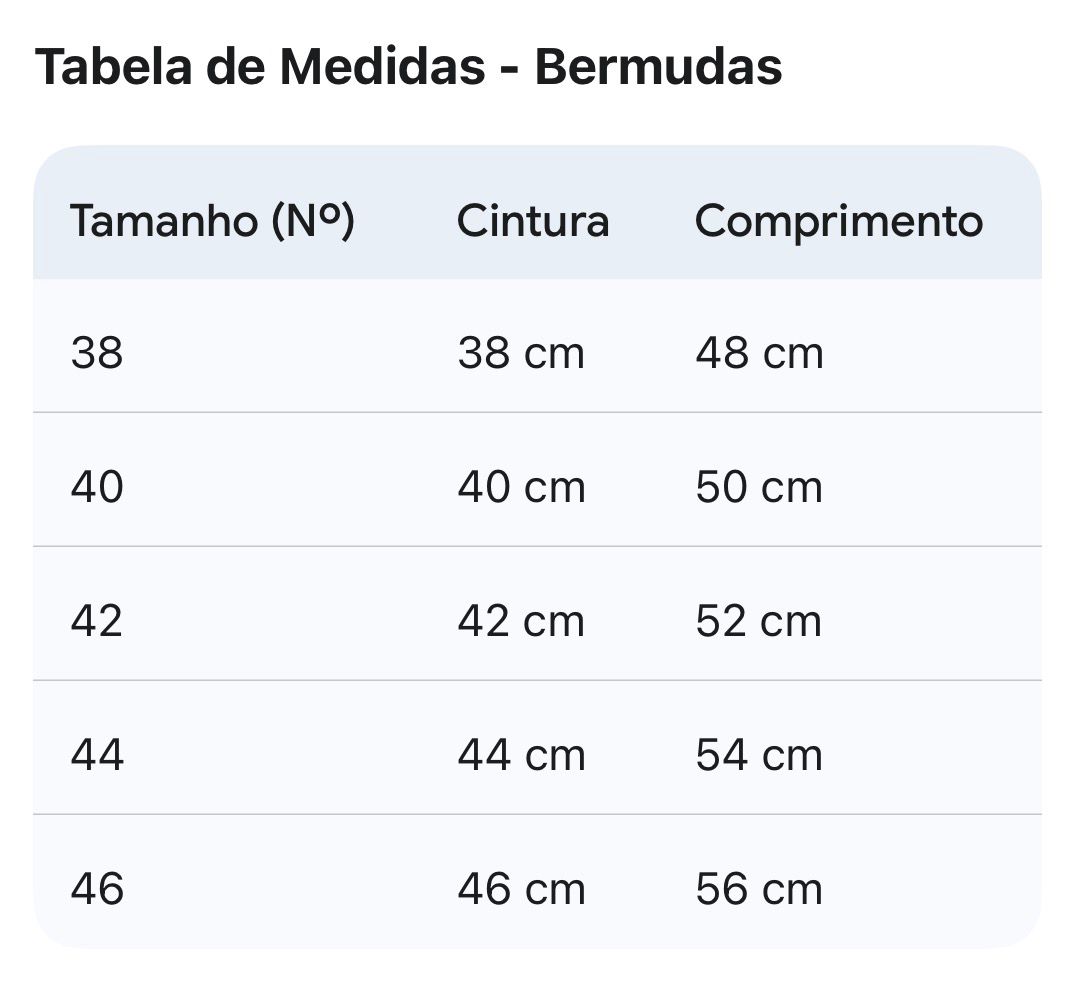
Task: Select the Cintura column header
Action: tap(533, 221)
